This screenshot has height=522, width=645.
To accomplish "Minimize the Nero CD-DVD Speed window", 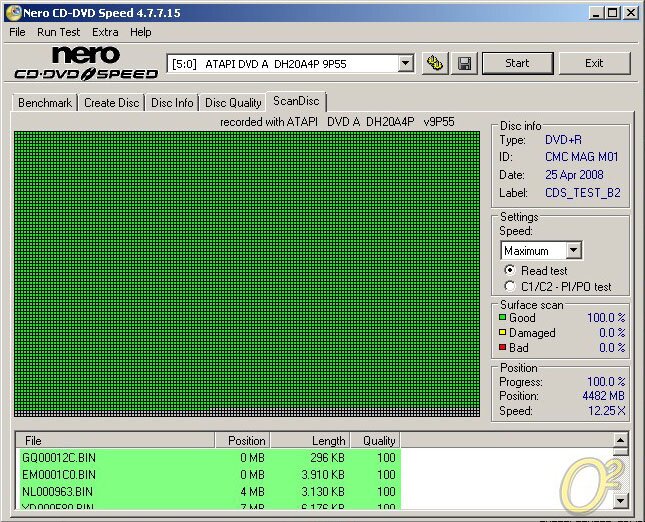I will pos(596,13).
